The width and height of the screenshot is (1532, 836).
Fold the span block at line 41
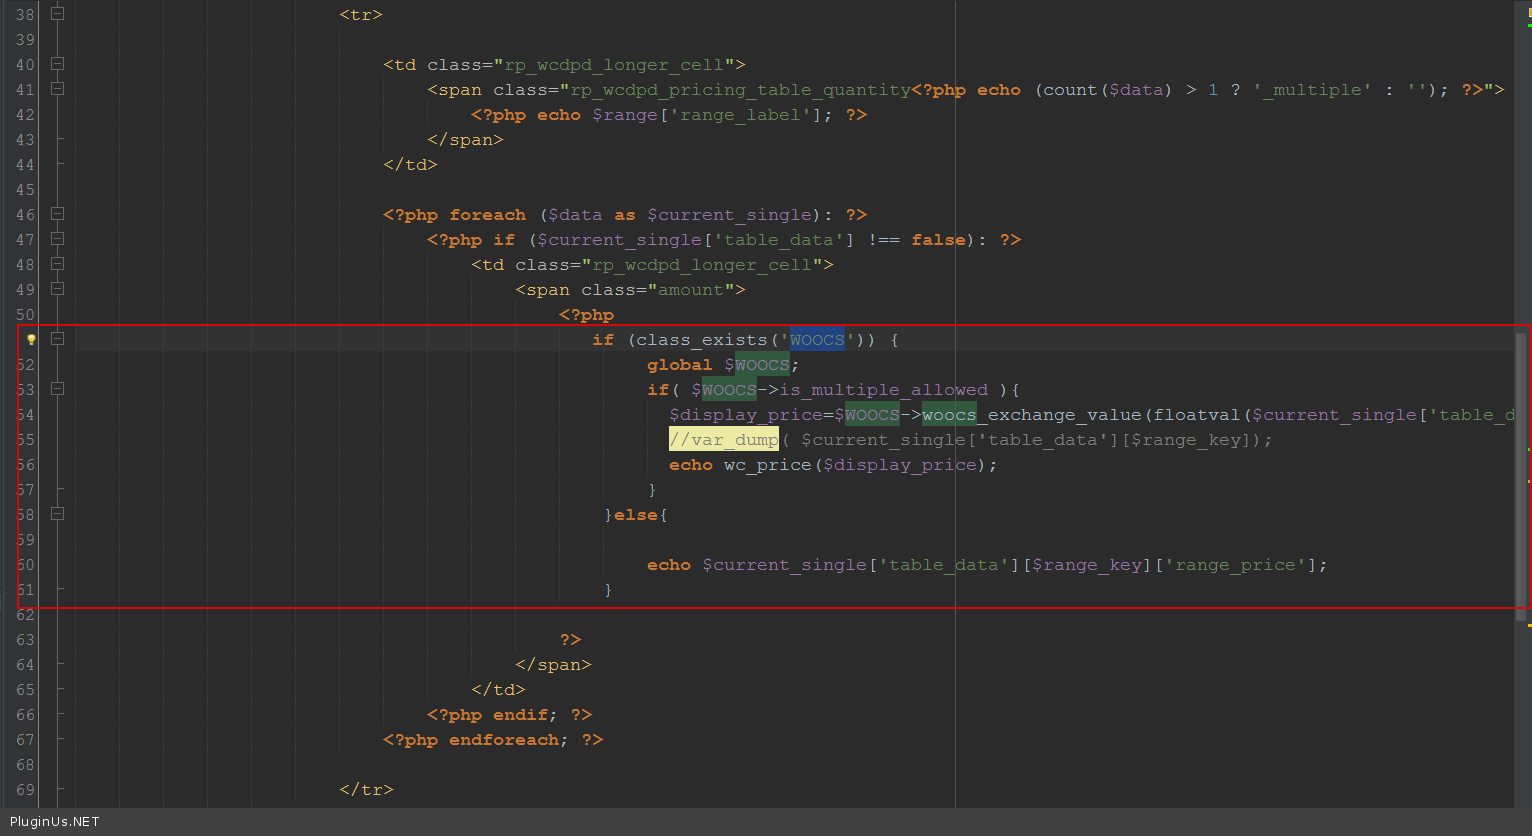click(x=57, y=89)
